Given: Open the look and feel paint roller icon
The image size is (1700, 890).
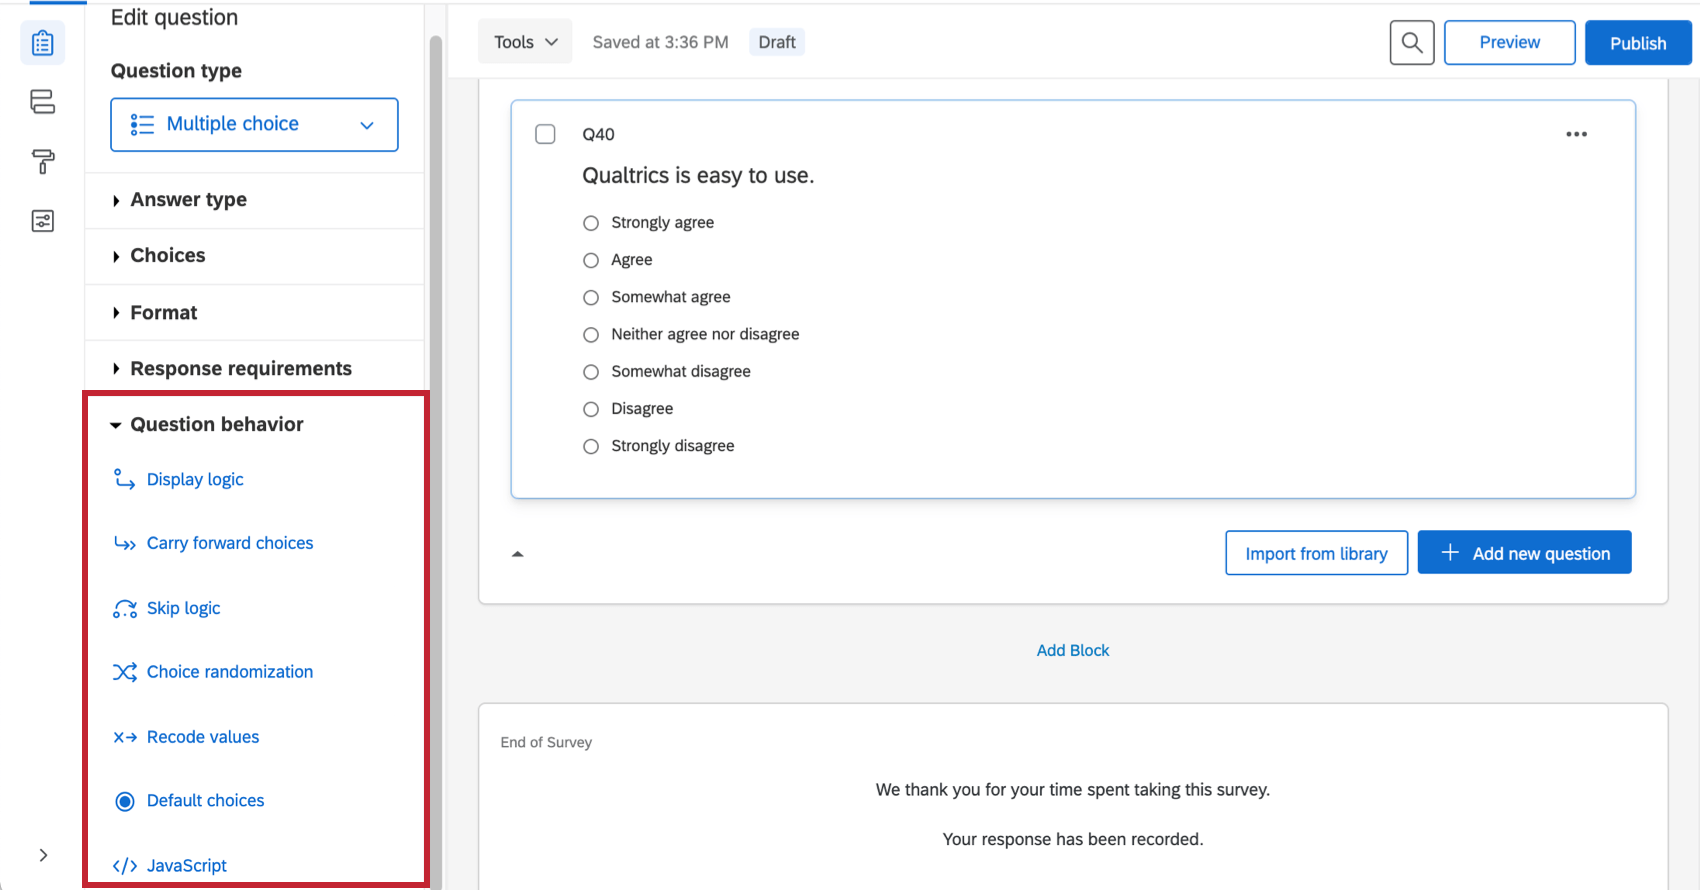Looking at the screenshot, I should point(43,161).
